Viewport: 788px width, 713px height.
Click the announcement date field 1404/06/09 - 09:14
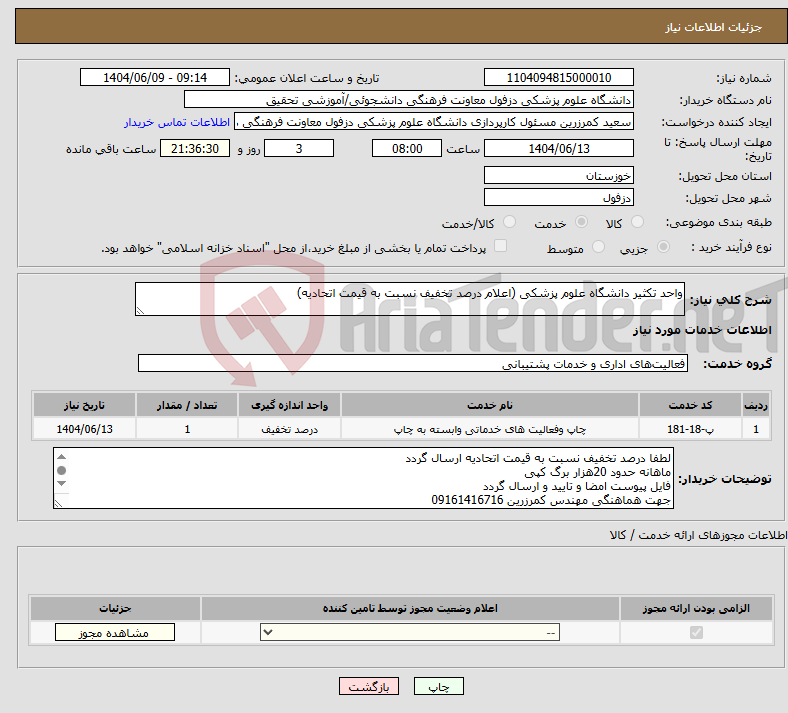[155, 77]
